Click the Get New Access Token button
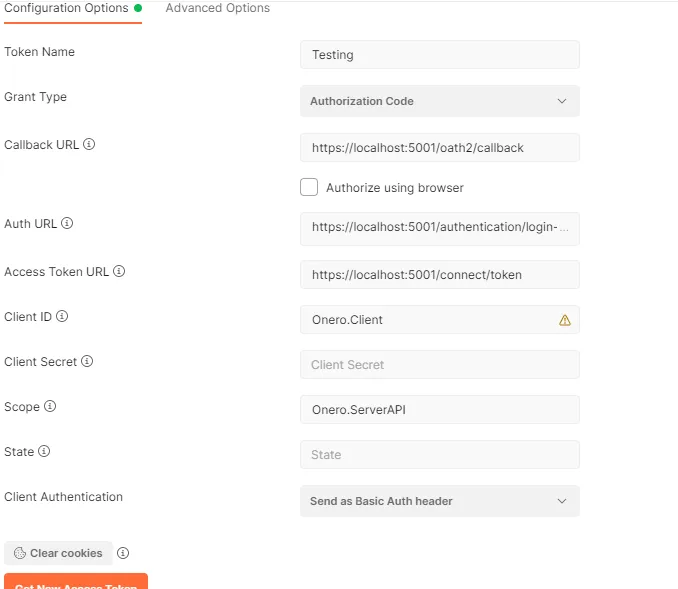This screenshot has width=678, height=589. (x=76, y=582)
